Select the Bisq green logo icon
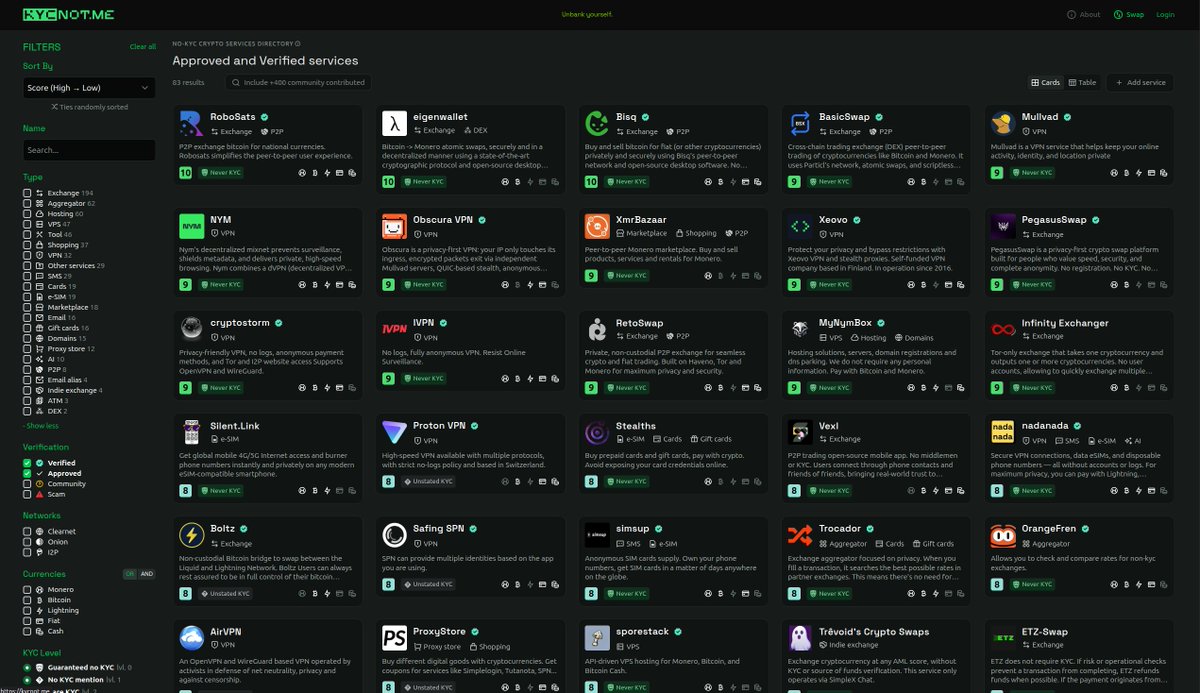Image resolution: width=1200 pixels, height=693 pixels. click(597, 123)
